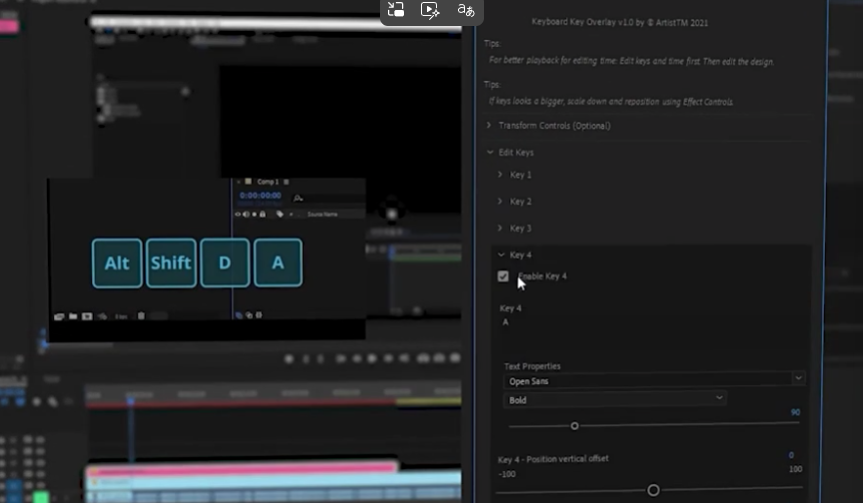Click the font size slider handle
This screenshot has width=863, height=503.
[x=575, y=426]
